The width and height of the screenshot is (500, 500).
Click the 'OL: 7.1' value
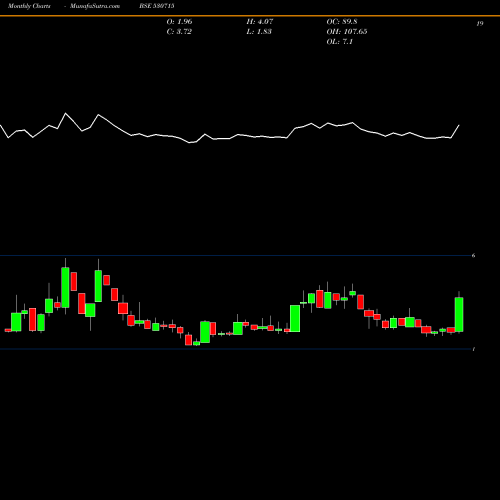click(339, 42)
